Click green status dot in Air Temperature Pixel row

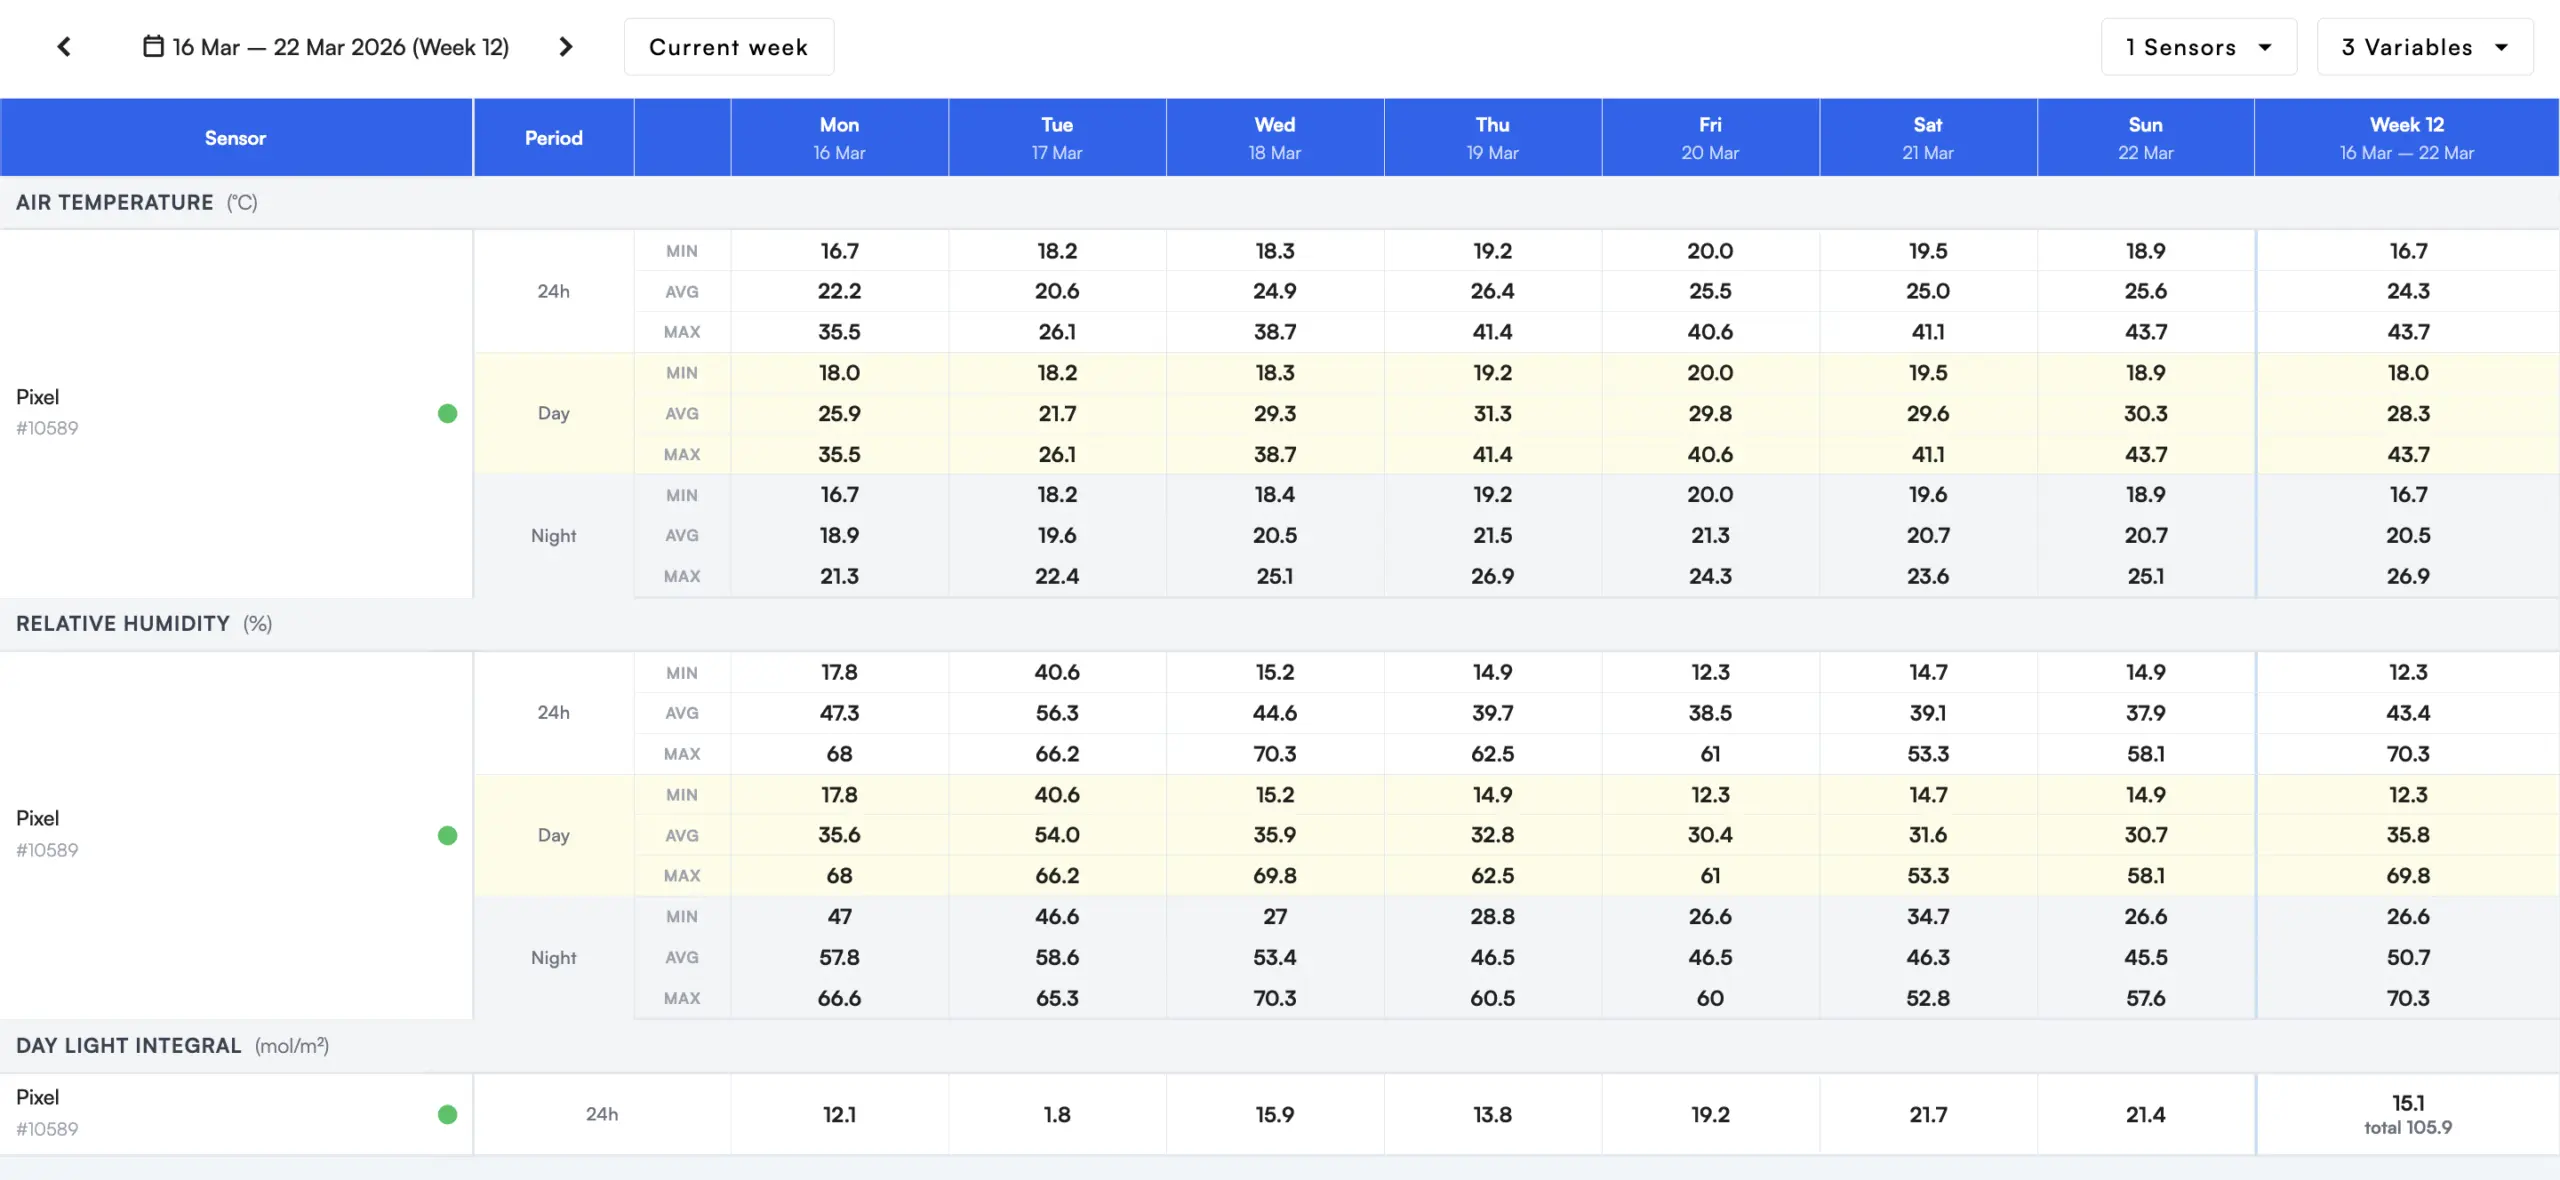(x=447, y=414)
